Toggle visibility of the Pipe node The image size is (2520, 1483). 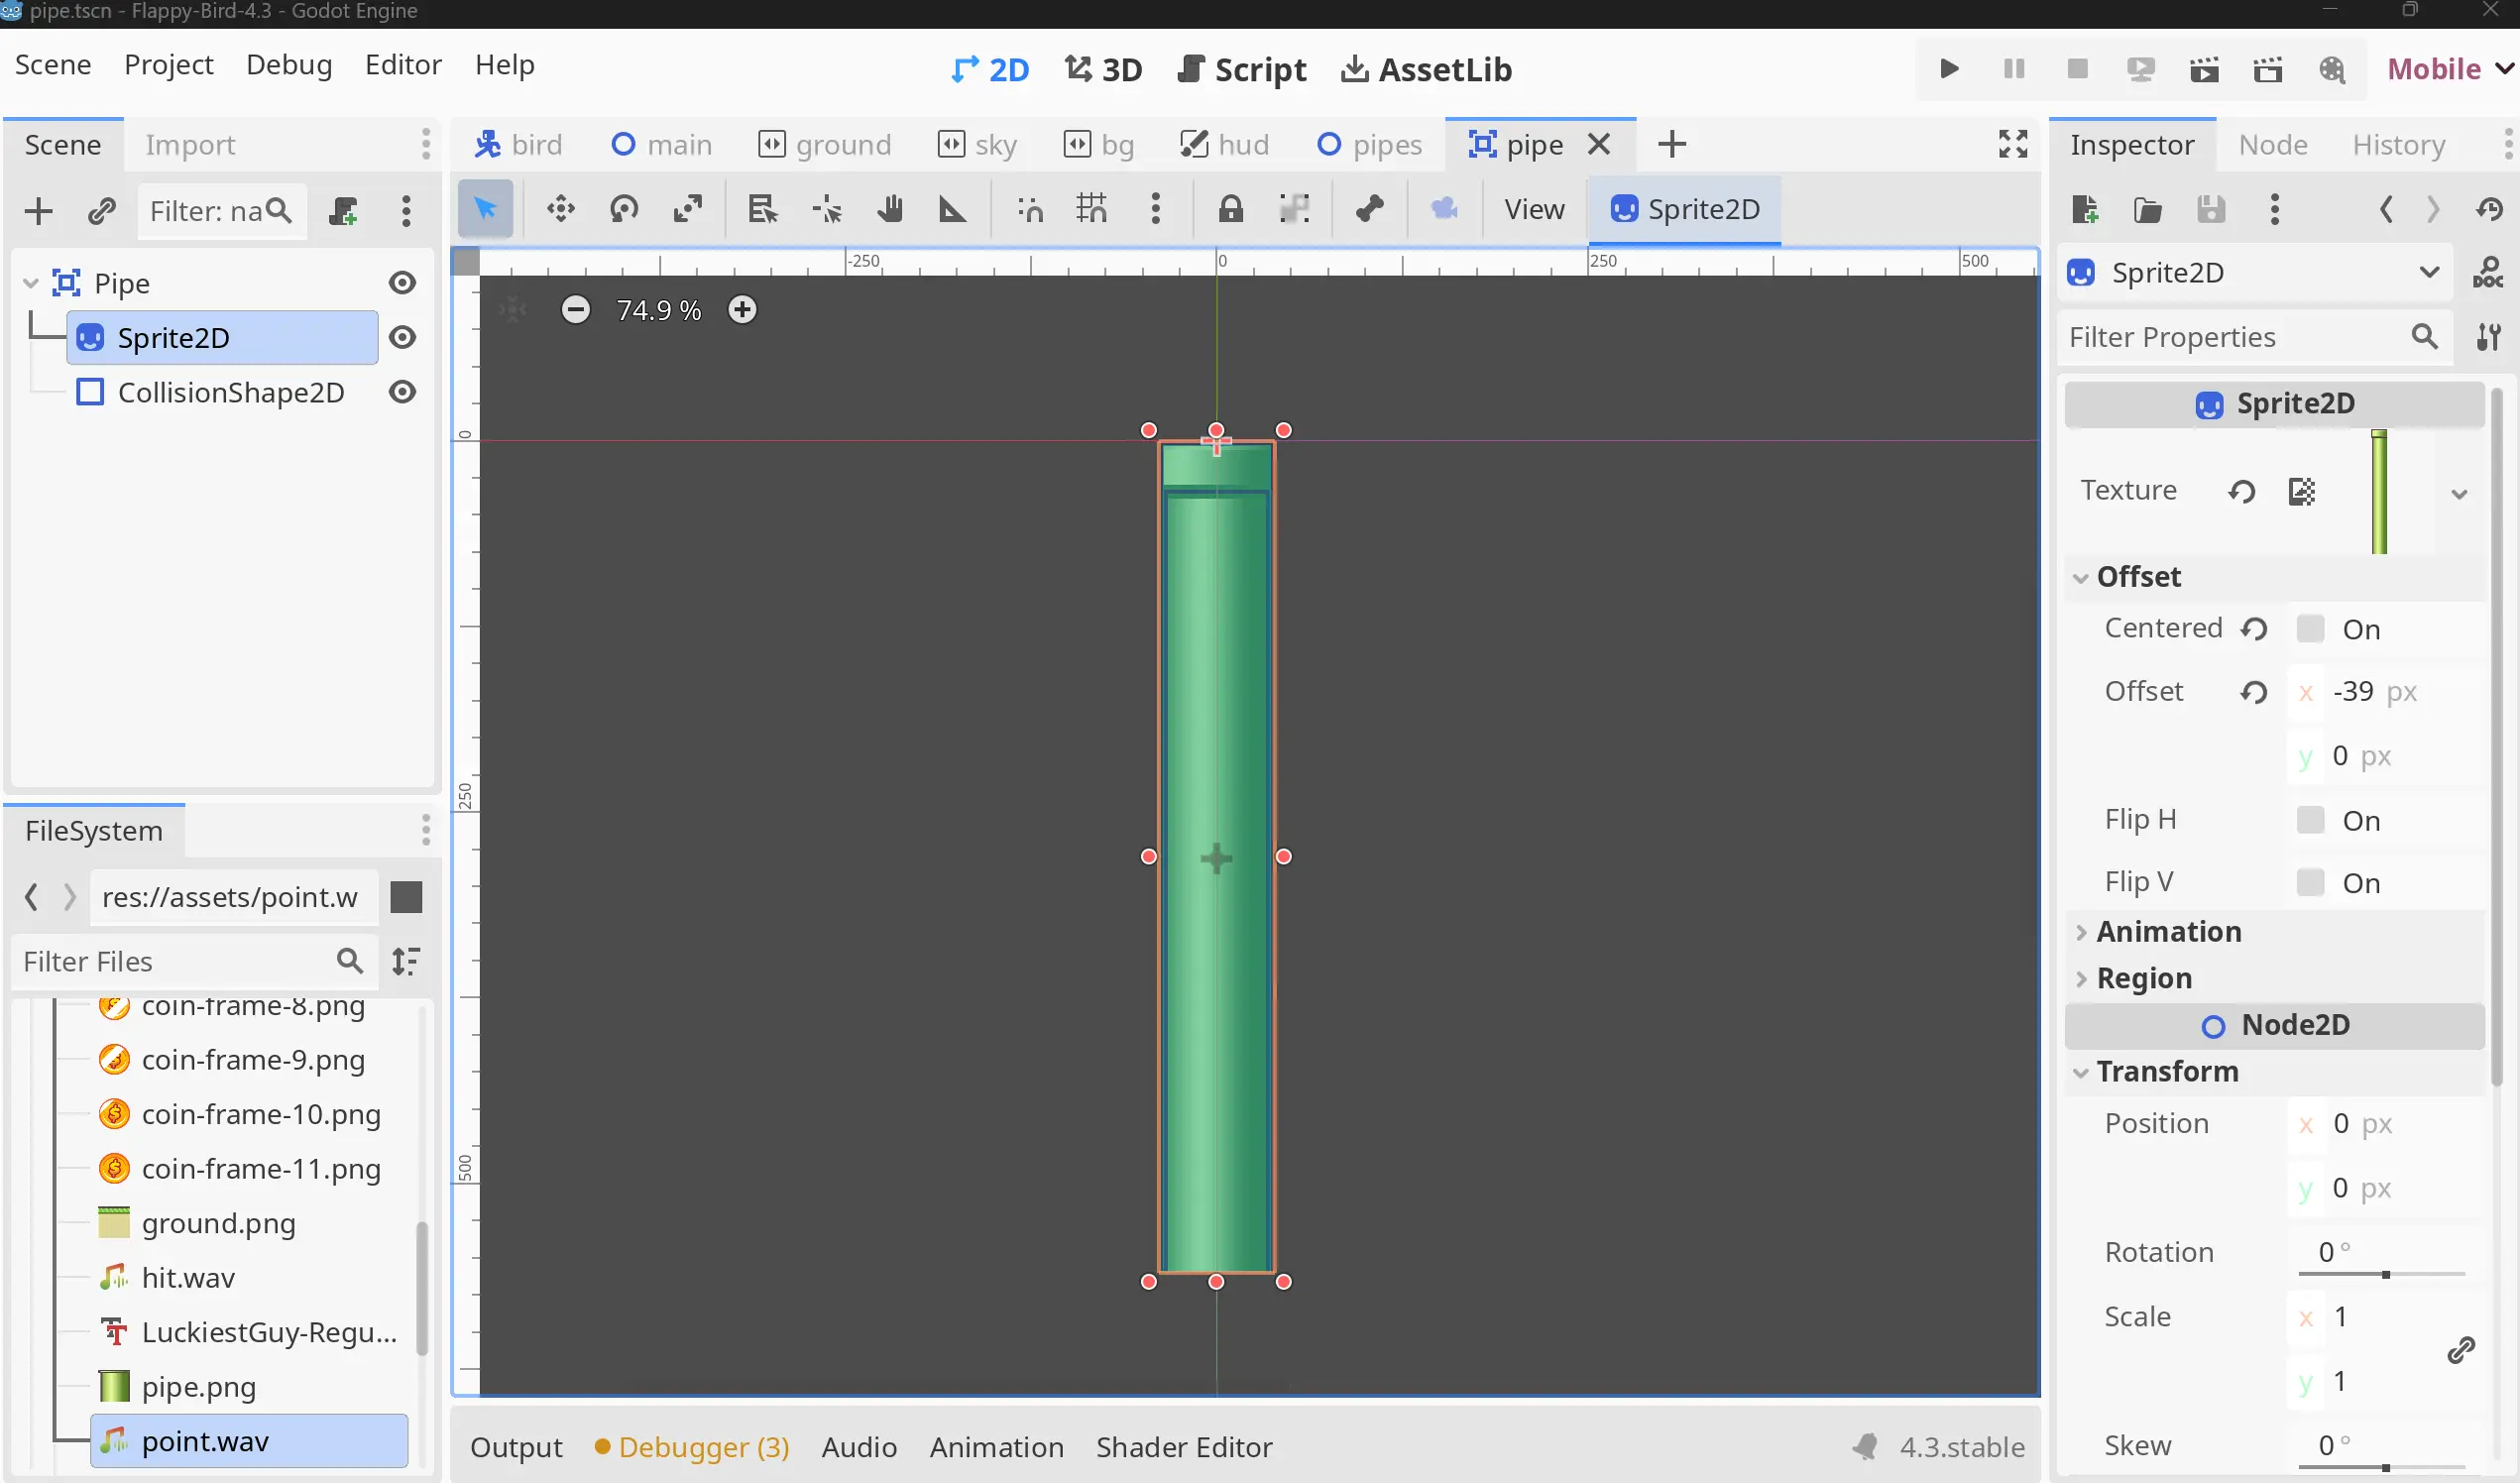402,283
